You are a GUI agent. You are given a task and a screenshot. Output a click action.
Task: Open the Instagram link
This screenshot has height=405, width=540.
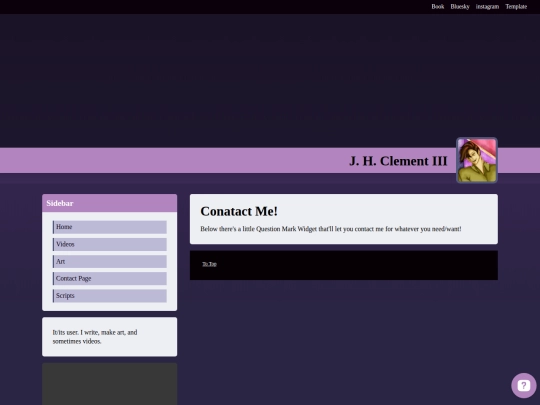487,7
